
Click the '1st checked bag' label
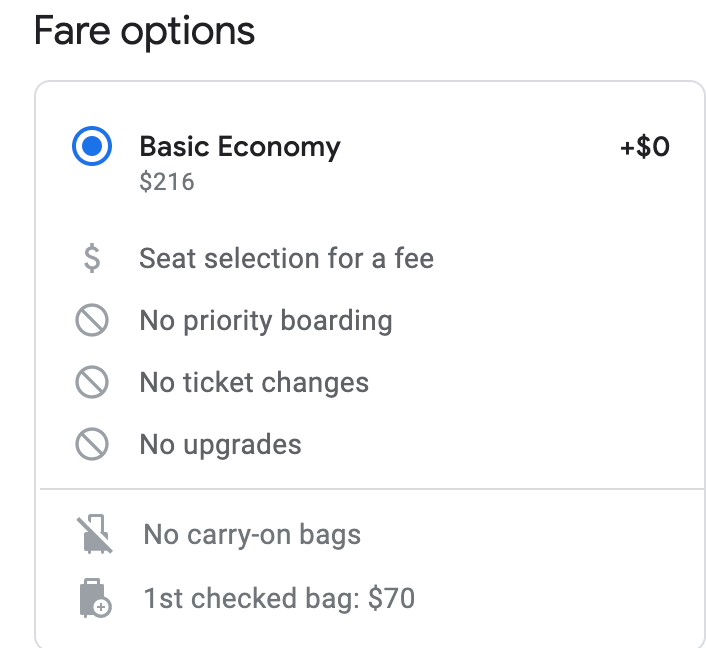click(251, 599)
